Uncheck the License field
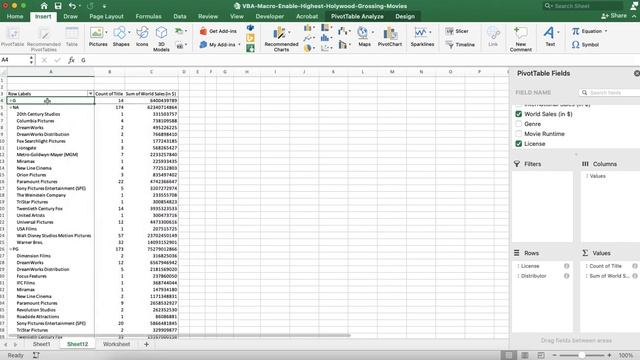The height and width of the screenshot is (360, 640). click(x=519, y=144)
